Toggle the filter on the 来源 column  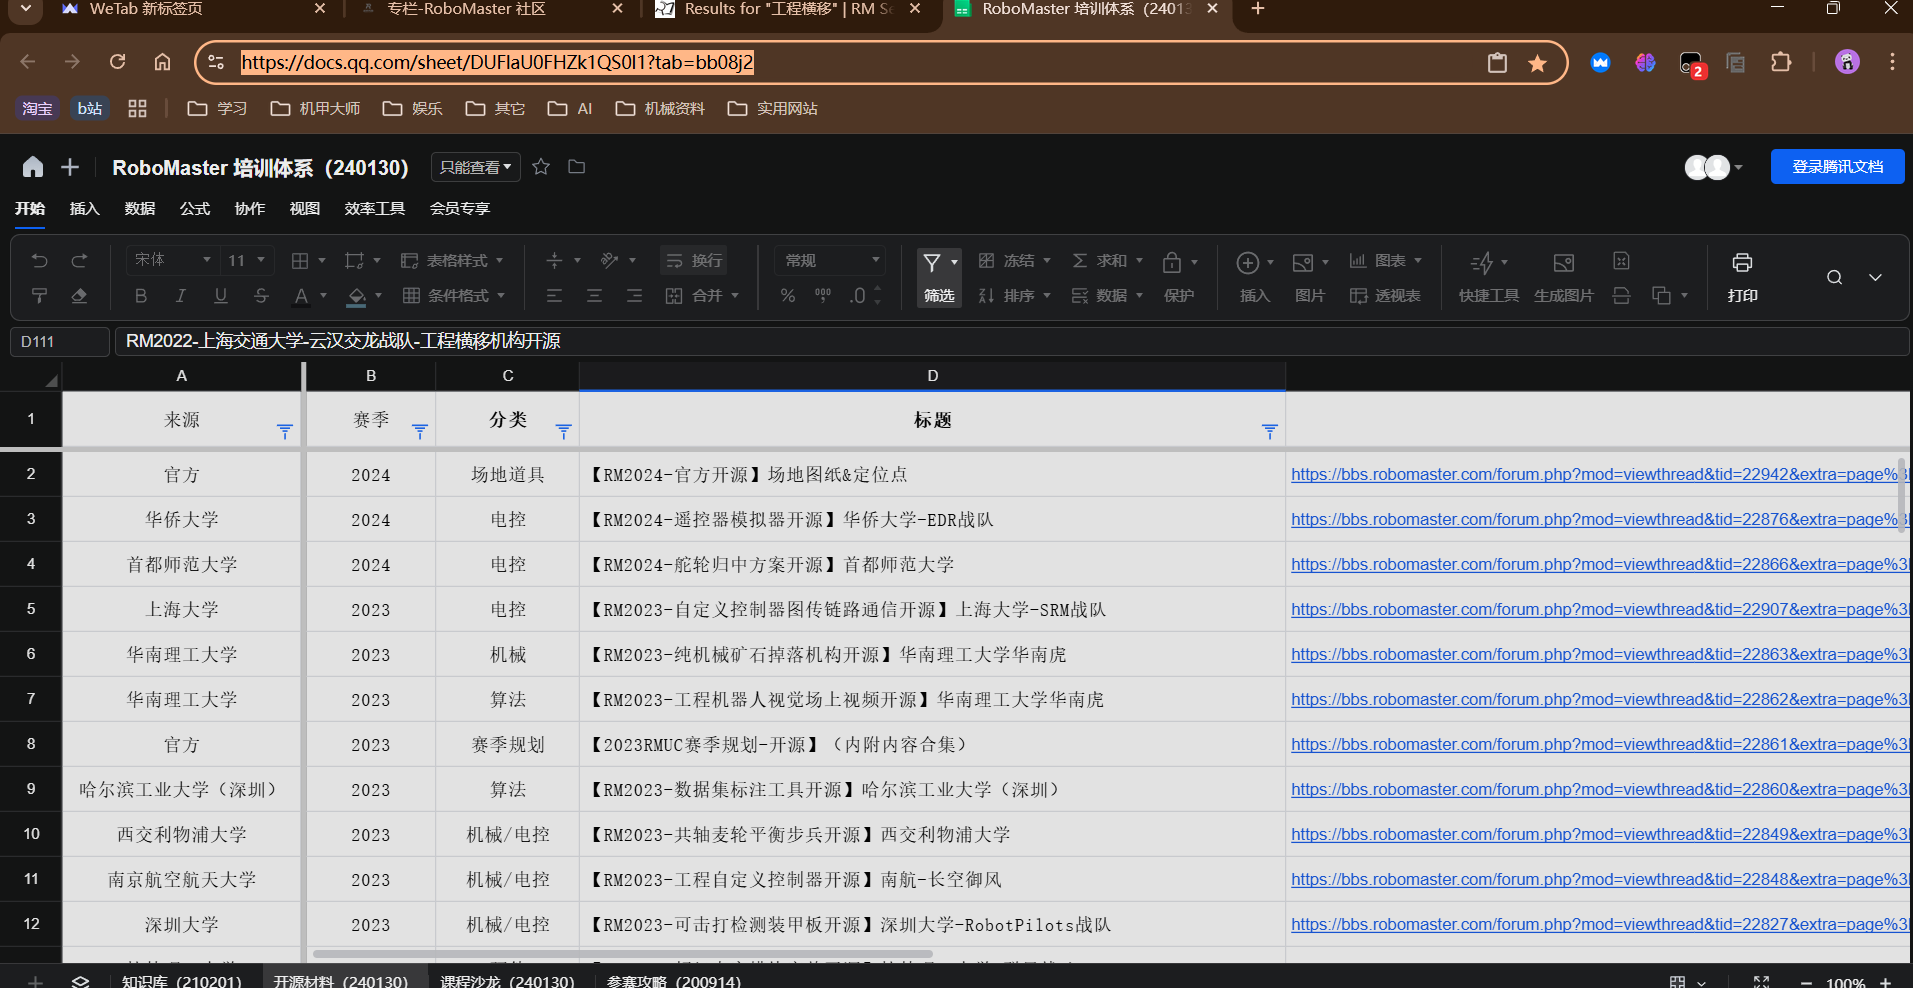point(285,431)
